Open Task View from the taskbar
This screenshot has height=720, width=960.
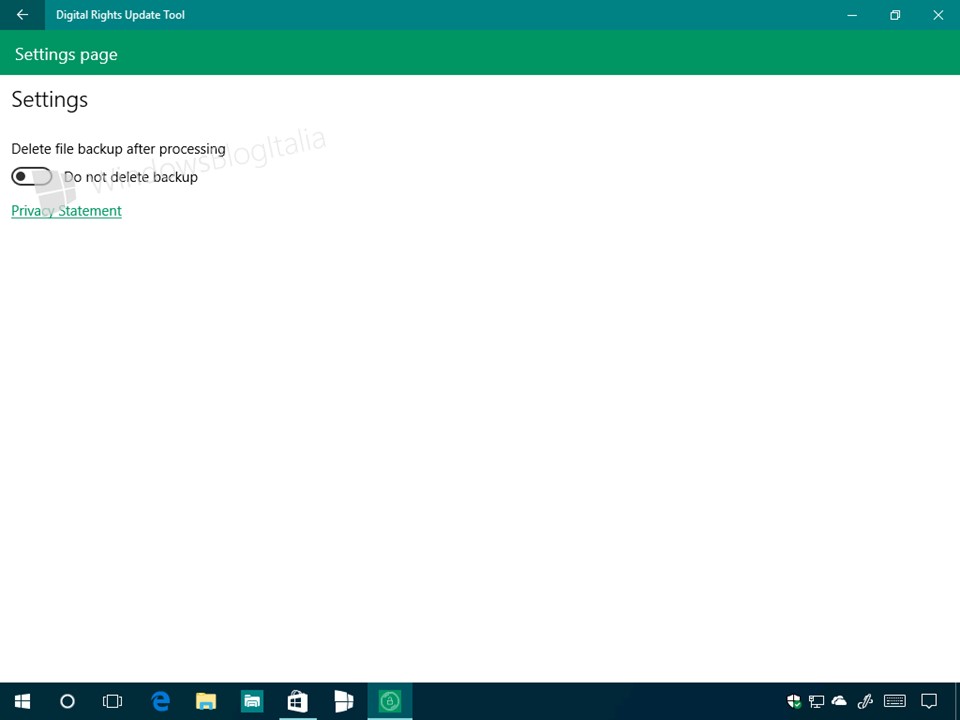click(x=113, y=701)
